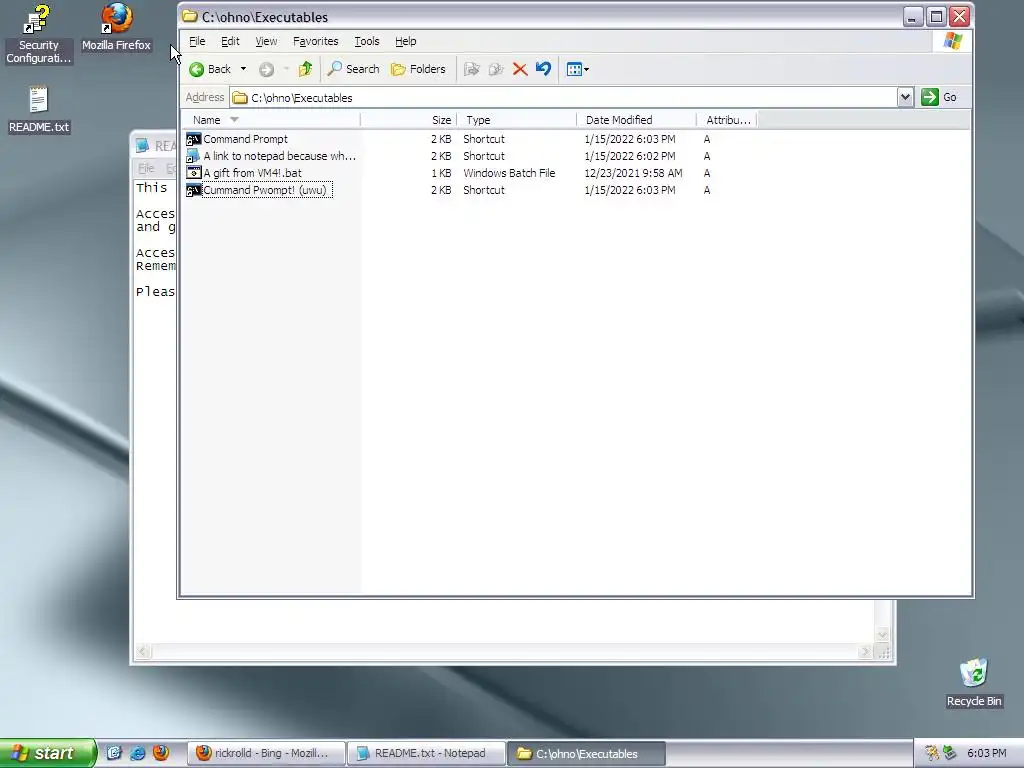This screenshot has height=768, width=1024.
Task: Click the Undo icon in toolbar
Action: pos(543,69)
